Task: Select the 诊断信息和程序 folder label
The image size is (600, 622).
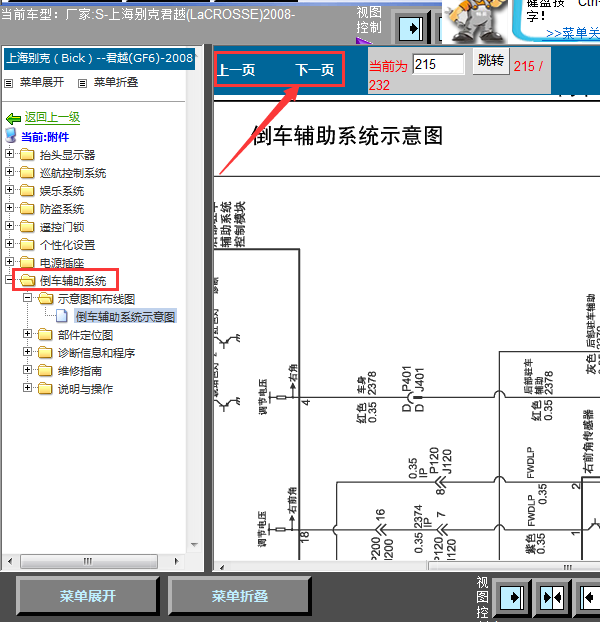Action: coord(96,353)
